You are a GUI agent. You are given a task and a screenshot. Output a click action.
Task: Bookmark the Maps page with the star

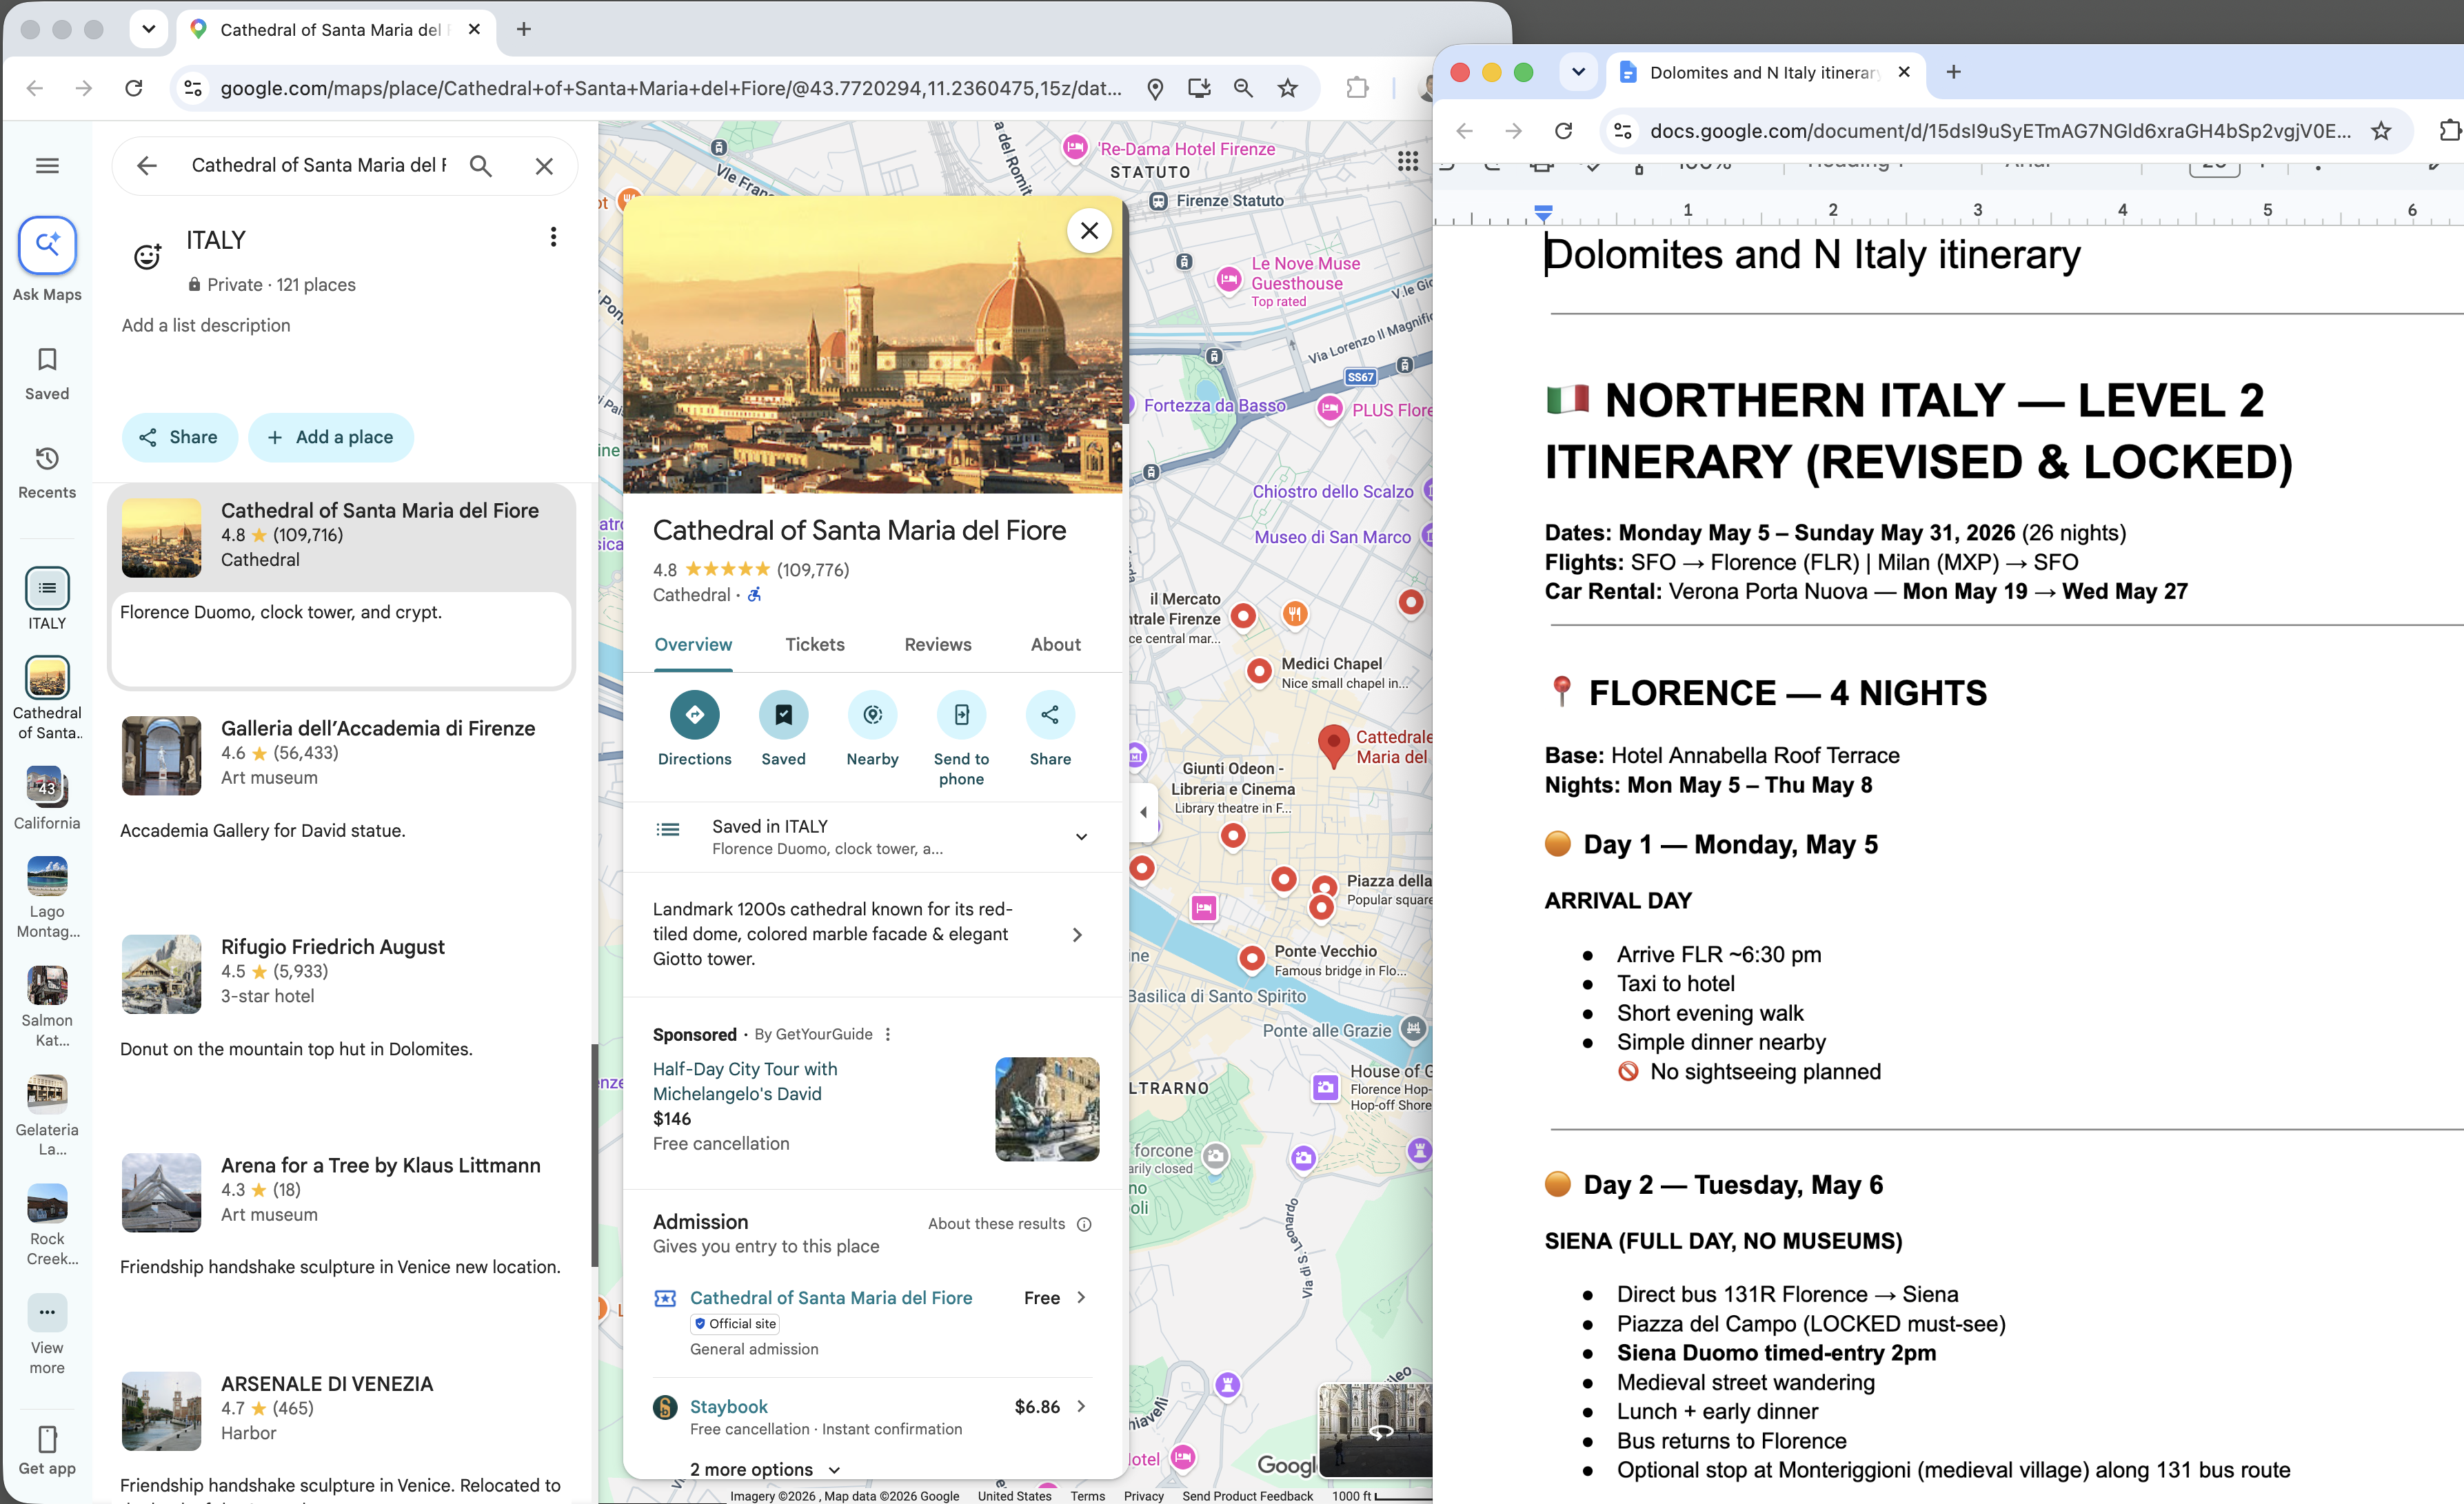[1288, 88]
